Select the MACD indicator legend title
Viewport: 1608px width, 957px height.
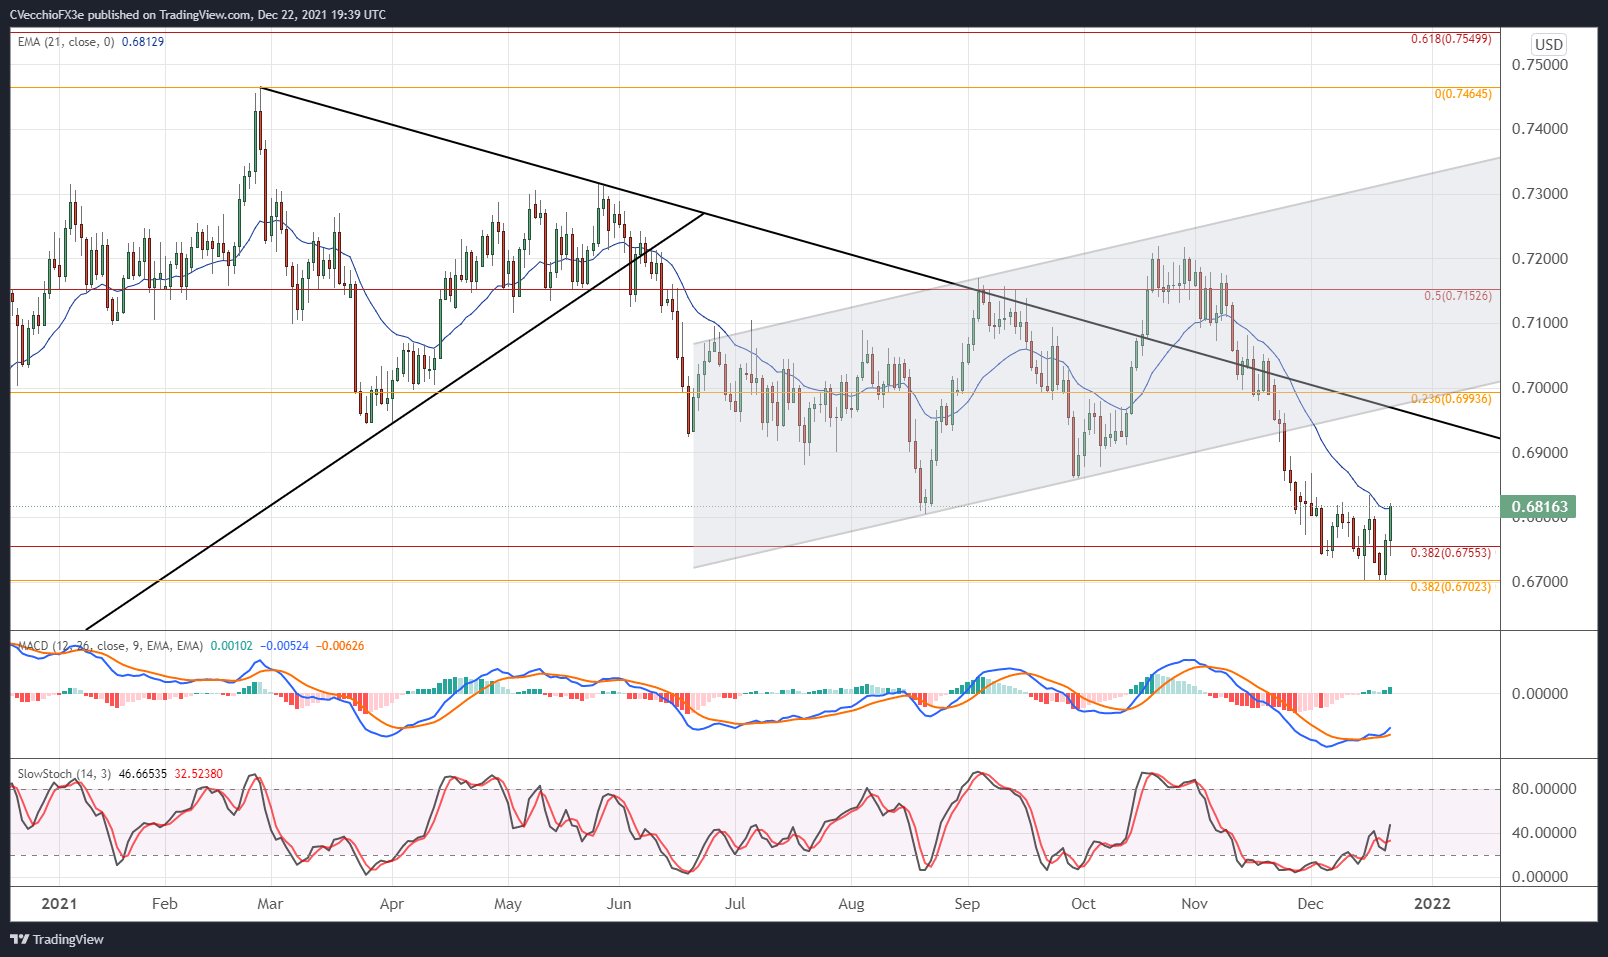111,646
